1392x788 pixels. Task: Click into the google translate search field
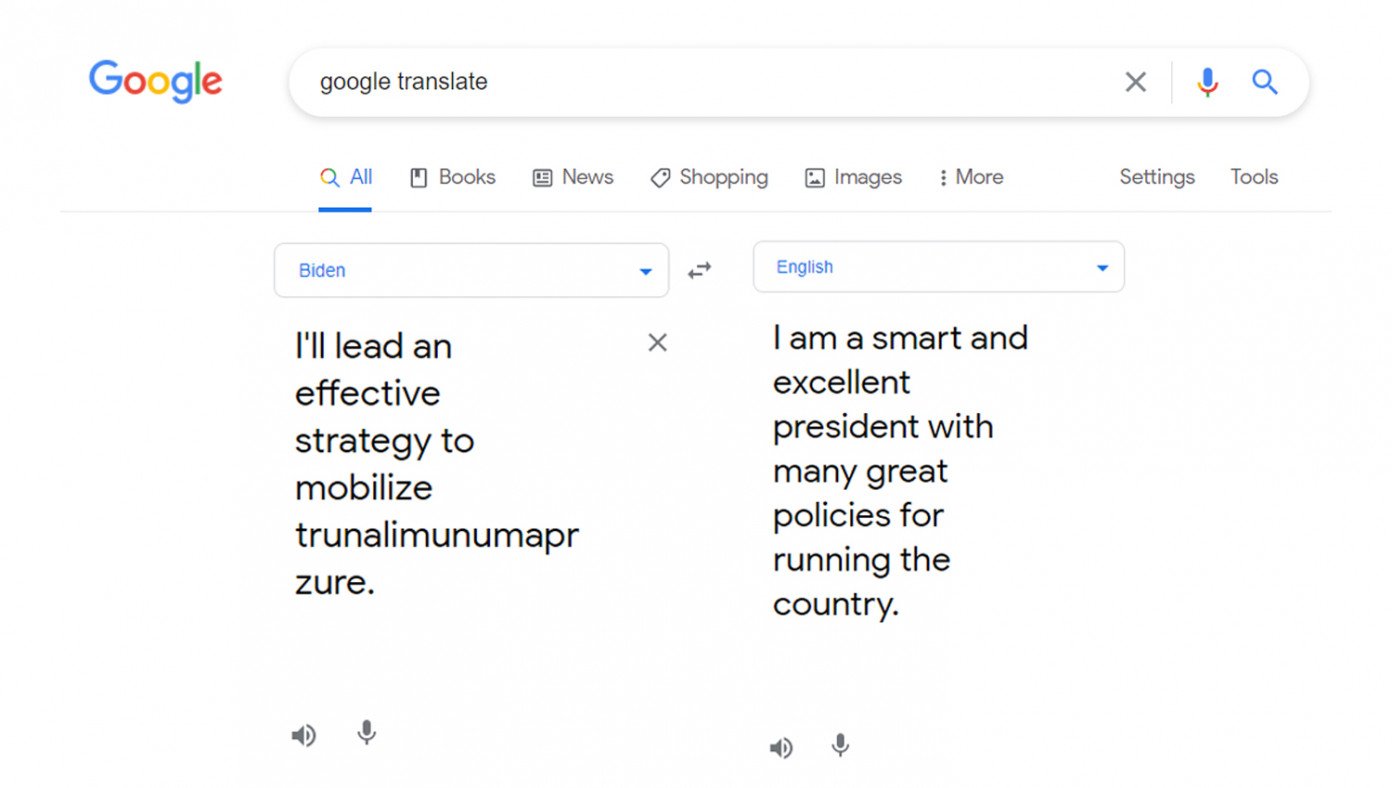tap(700, 82)
